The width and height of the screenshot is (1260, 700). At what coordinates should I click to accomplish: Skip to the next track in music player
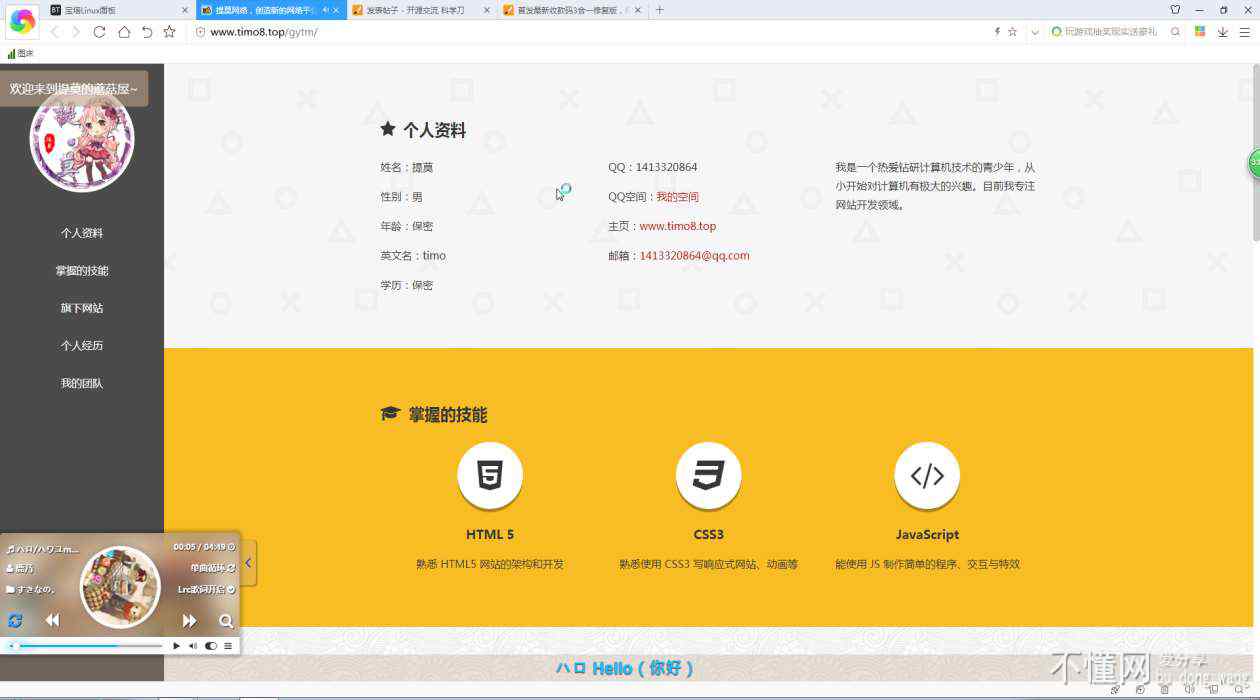point(189,621)
